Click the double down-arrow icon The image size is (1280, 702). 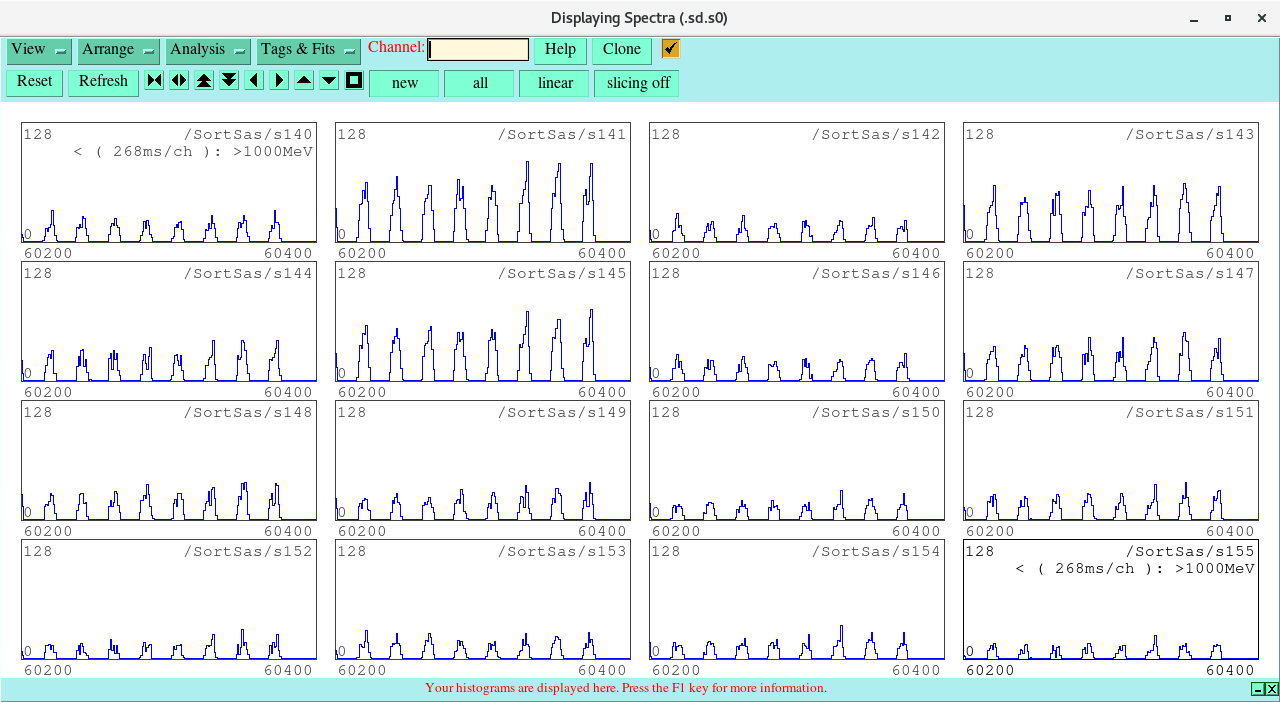[x=229, y=81]
